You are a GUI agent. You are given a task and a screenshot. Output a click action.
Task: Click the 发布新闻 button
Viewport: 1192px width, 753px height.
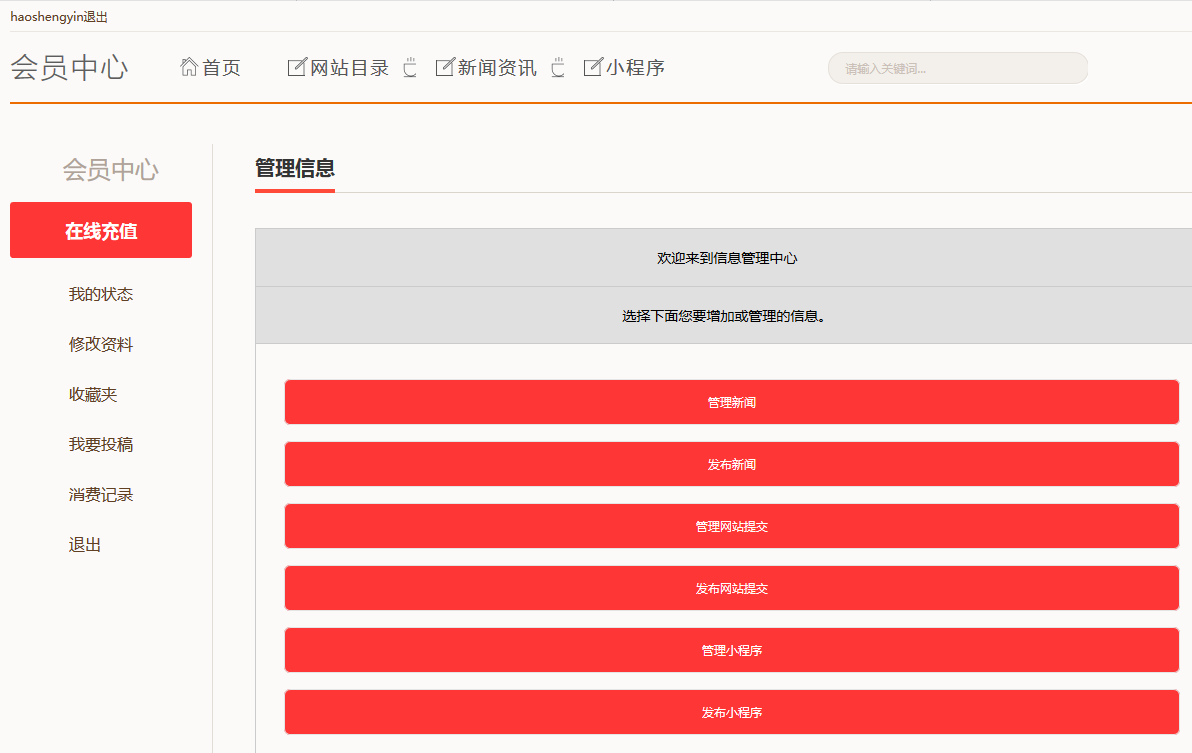coord(731,464)
